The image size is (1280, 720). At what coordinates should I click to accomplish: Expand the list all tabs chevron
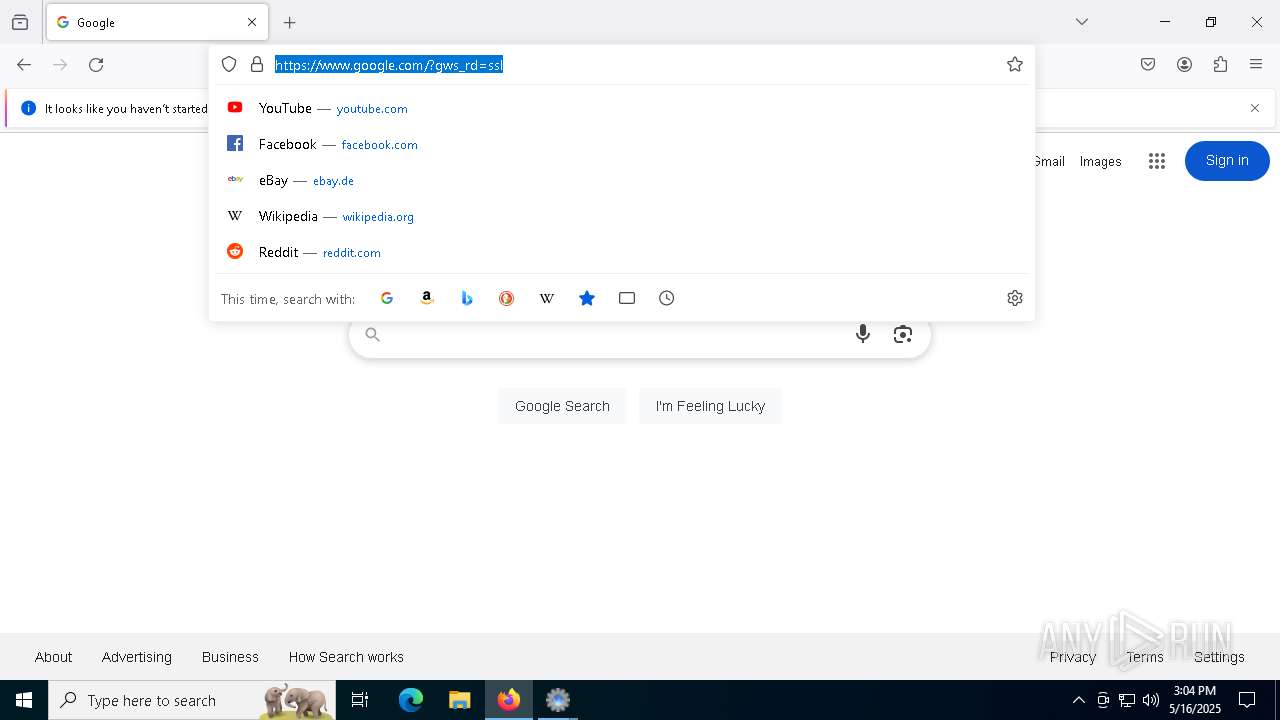(x=1082, y=22)
